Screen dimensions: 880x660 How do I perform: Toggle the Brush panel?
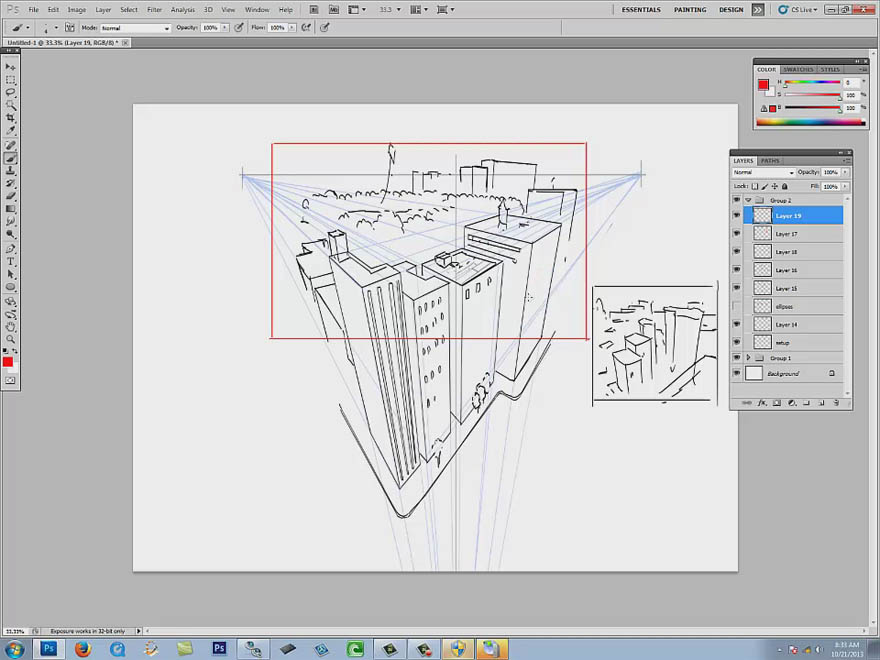pos(70,28)
